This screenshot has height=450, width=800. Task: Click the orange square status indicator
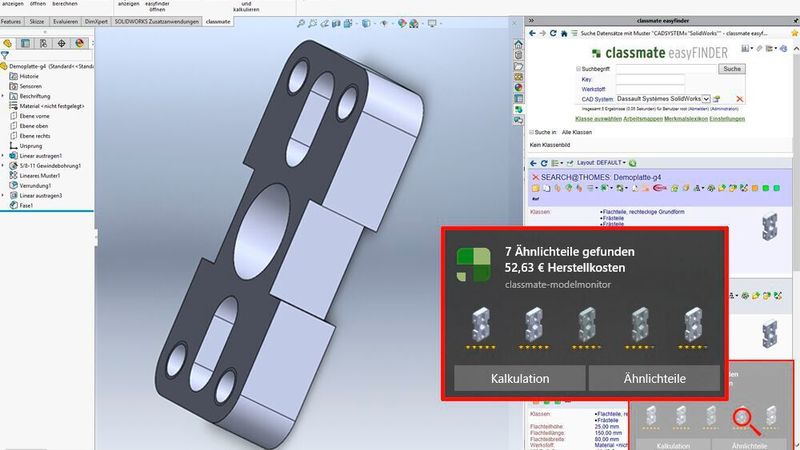coord(755,188)
